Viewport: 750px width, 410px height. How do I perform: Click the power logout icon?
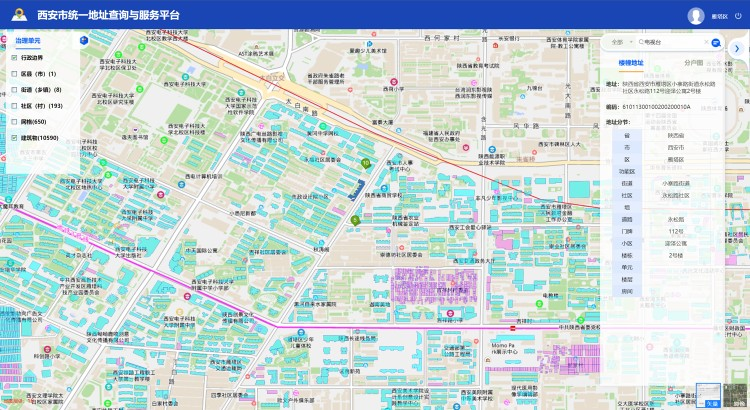(738, 16)
